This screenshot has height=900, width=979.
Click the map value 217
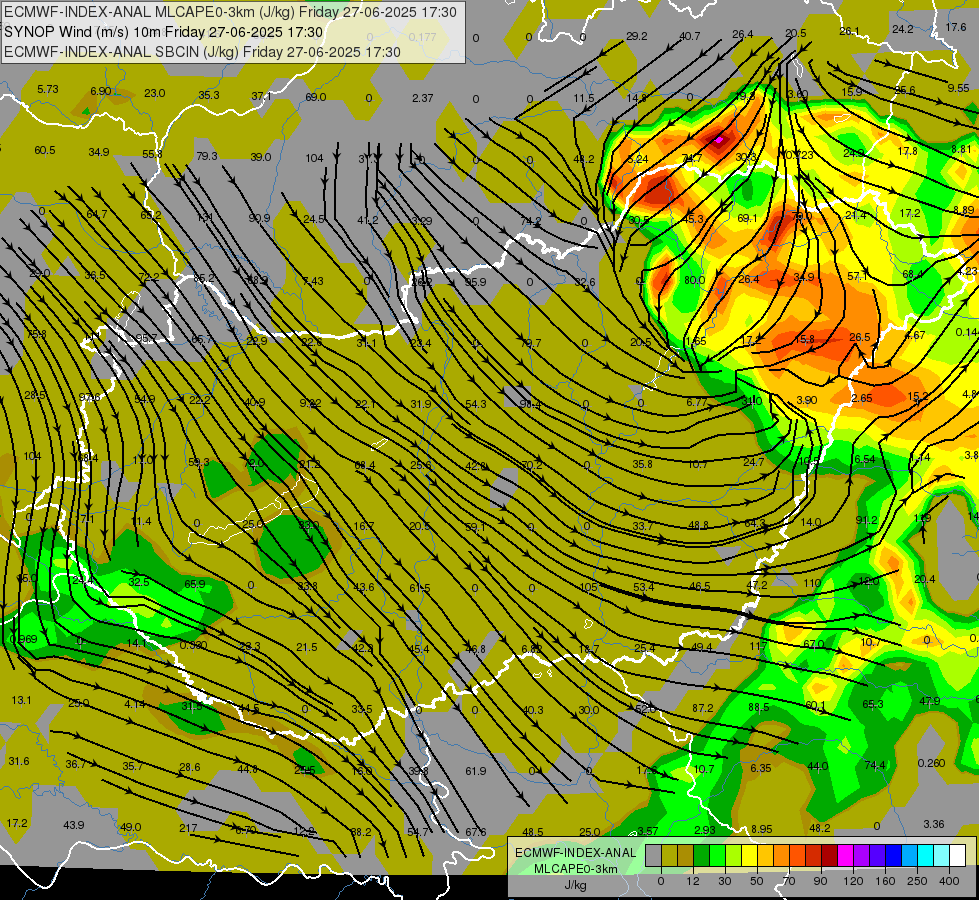click(x=188, y=828)
